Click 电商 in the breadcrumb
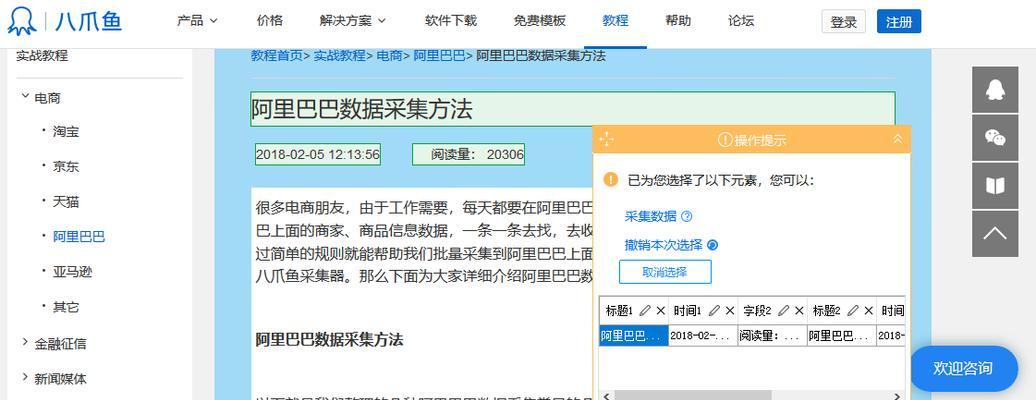Viewport: 1036px width, 400px height. click(x=390, y=56)
